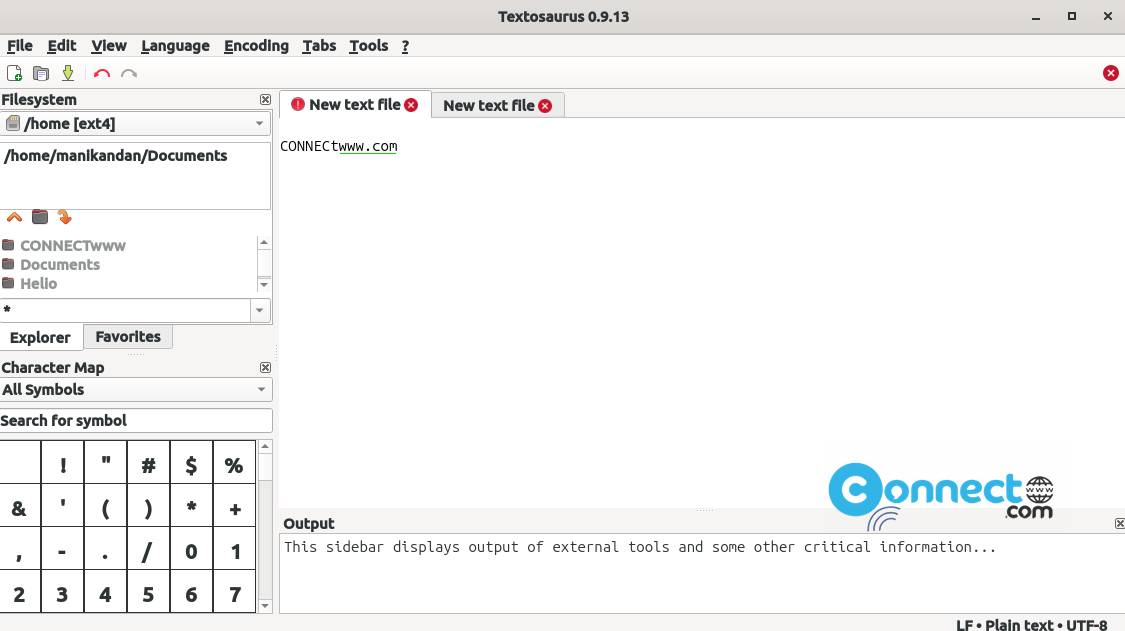Click Plain text in status bar
Viewport: 1125px width, 631px height.
1019,624
